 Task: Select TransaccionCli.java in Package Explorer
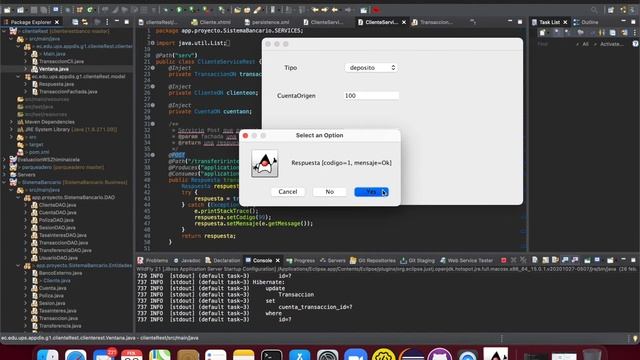tap(61, 61)
